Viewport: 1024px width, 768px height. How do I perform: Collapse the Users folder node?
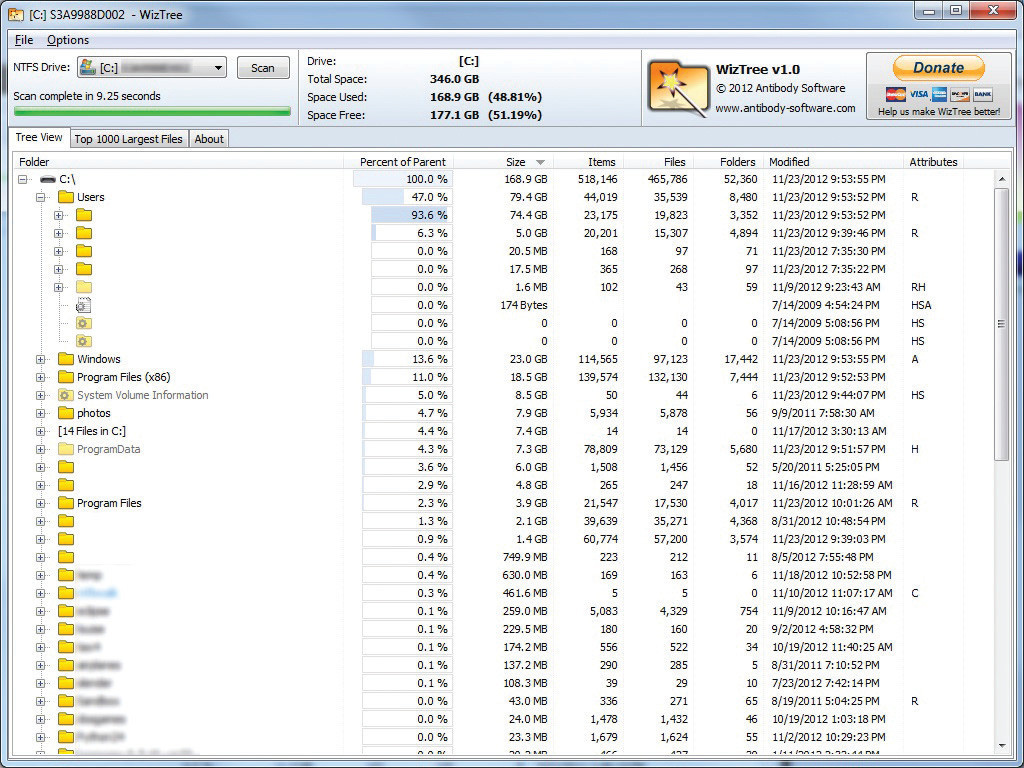41,197
